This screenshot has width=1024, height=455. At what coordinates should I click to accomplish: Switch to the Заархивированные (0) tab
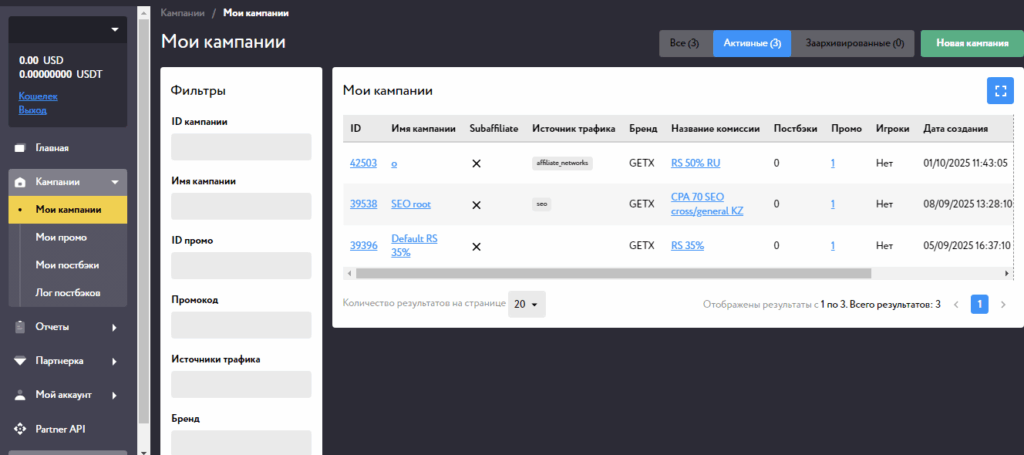(852, 44)
